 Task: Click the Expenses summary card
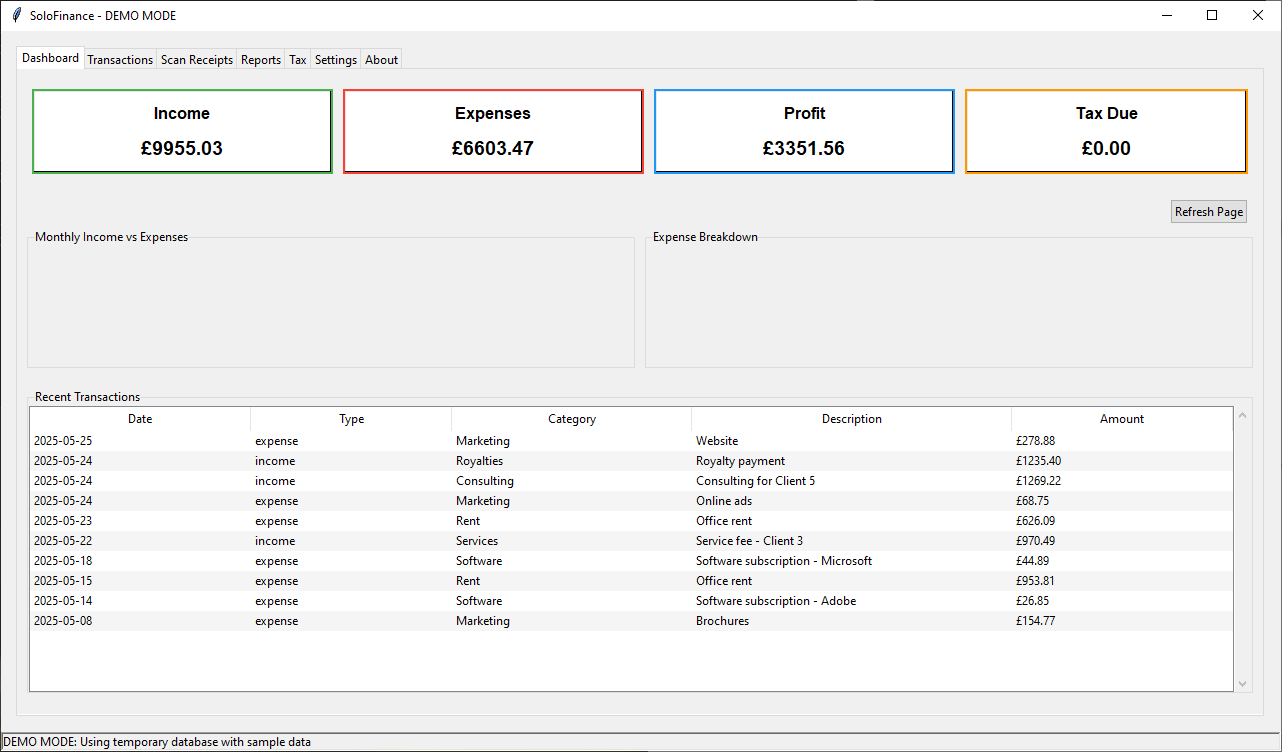click(493, 131)
